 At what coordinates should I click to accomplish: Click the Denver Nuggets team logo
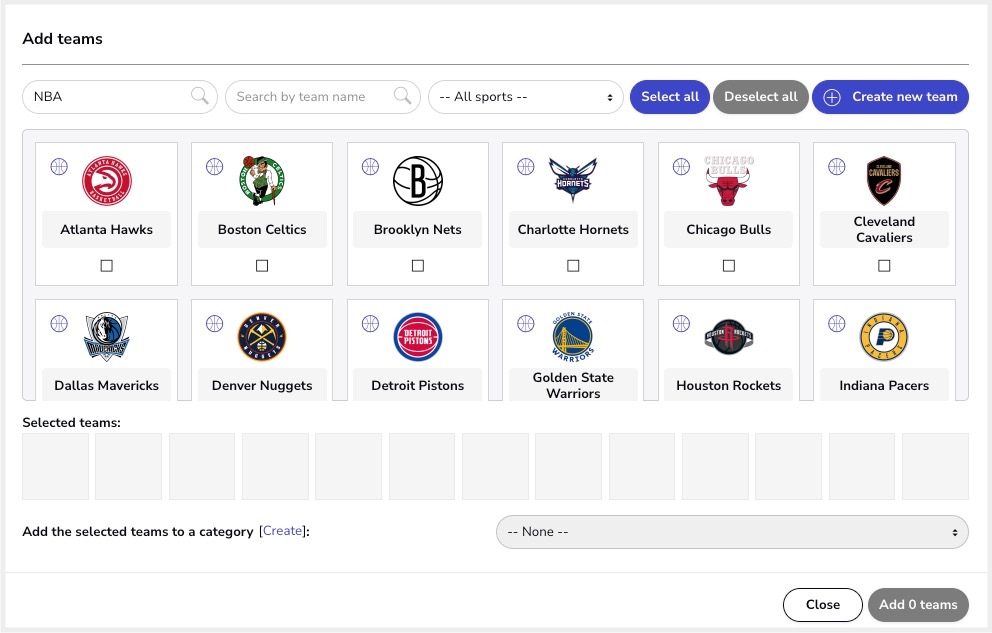click(262, 337)
